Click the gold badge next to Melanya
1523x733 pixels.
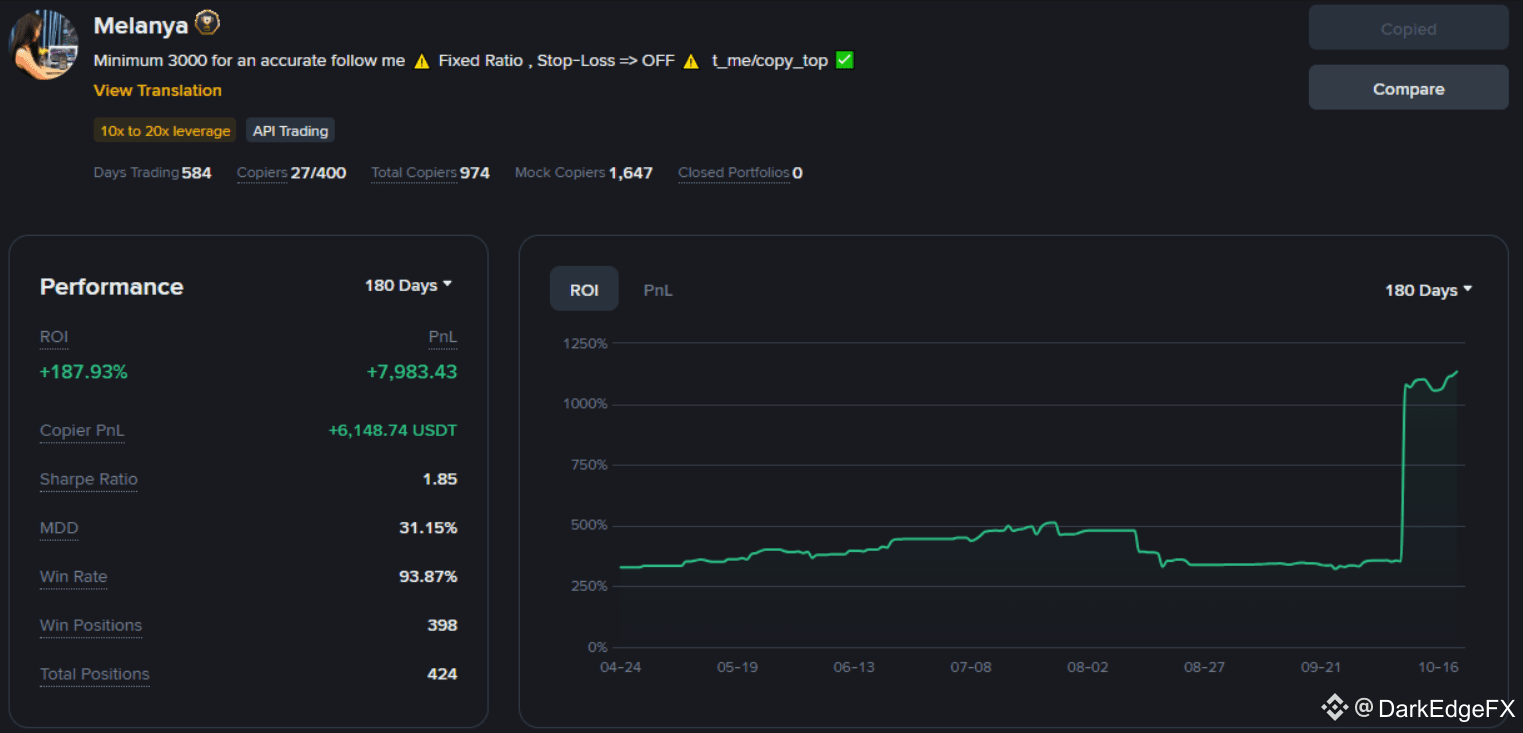click(207, 23)
